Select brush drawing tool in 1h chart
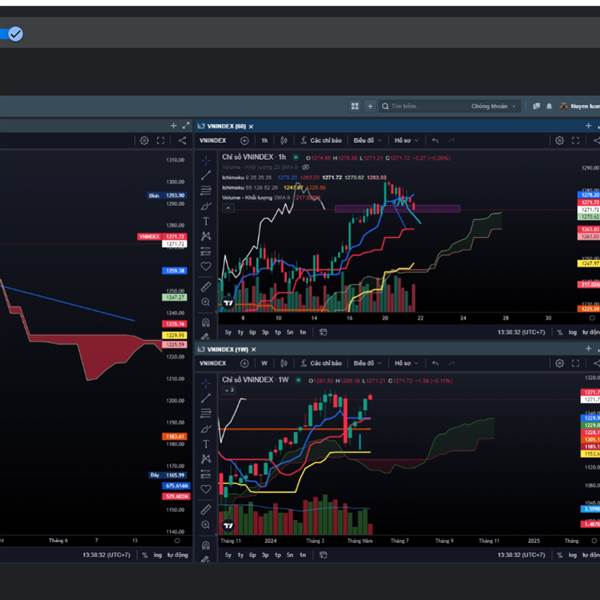Image resolution: width=600 pixels, height=600 pixels. pos(206,206)
